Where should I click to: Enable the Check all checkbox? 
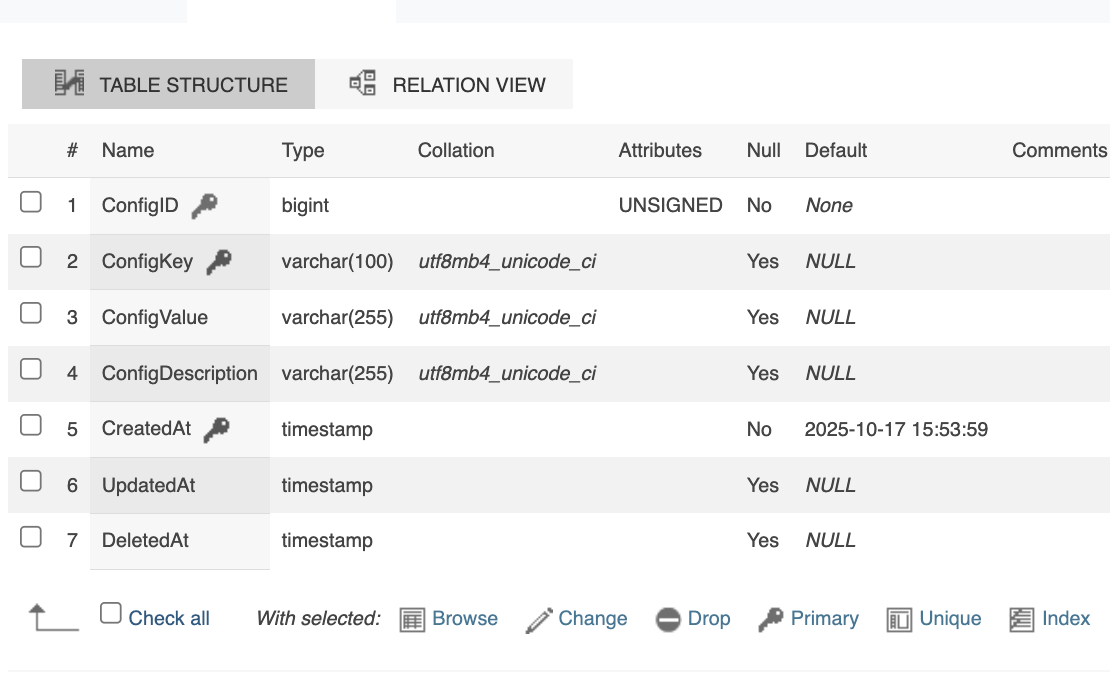click(111, 613)
